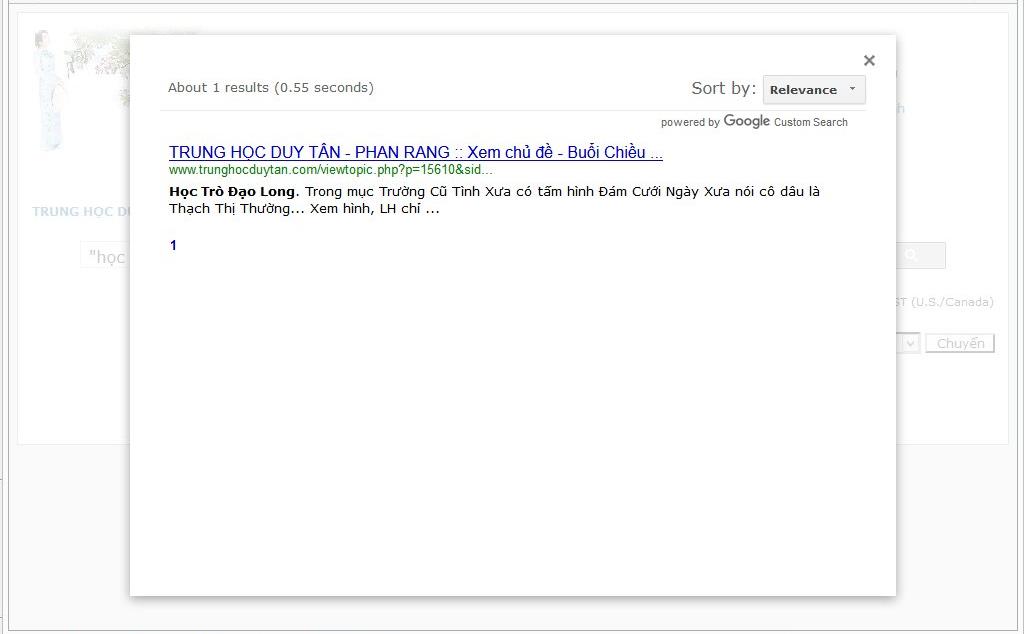Open the dimmed dropdown beside Chuyển

tap(908, 343)
